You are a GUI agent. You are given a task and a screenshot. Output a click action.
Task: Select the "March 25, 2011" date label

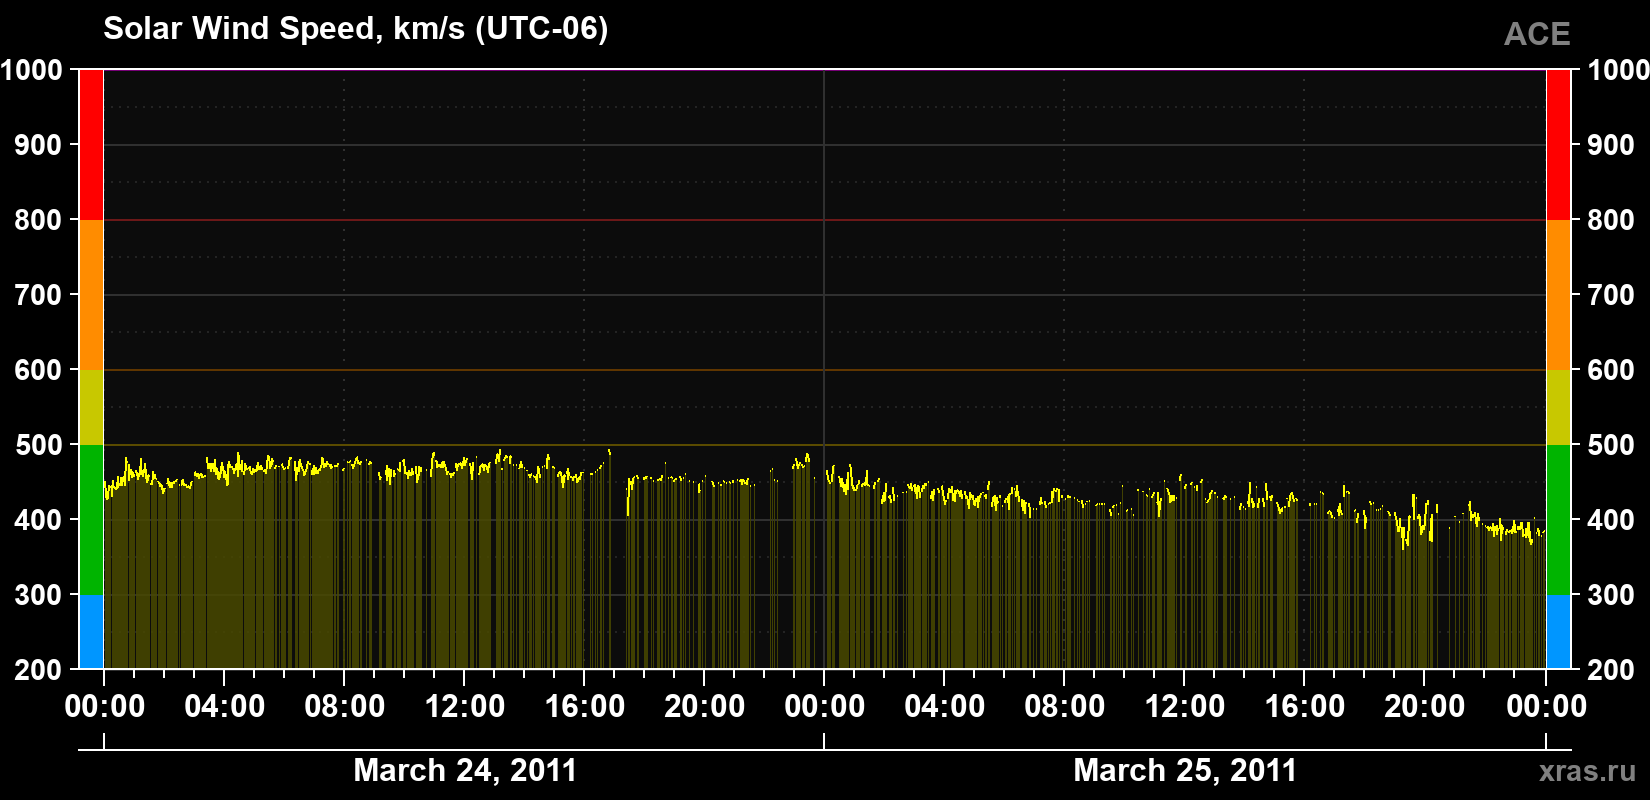coord(1185,771)
